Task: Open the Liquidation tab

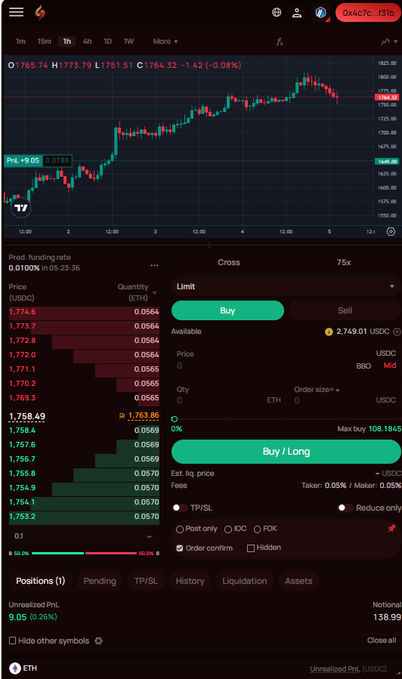Action: pyautogui.click(x=244, y=581)
